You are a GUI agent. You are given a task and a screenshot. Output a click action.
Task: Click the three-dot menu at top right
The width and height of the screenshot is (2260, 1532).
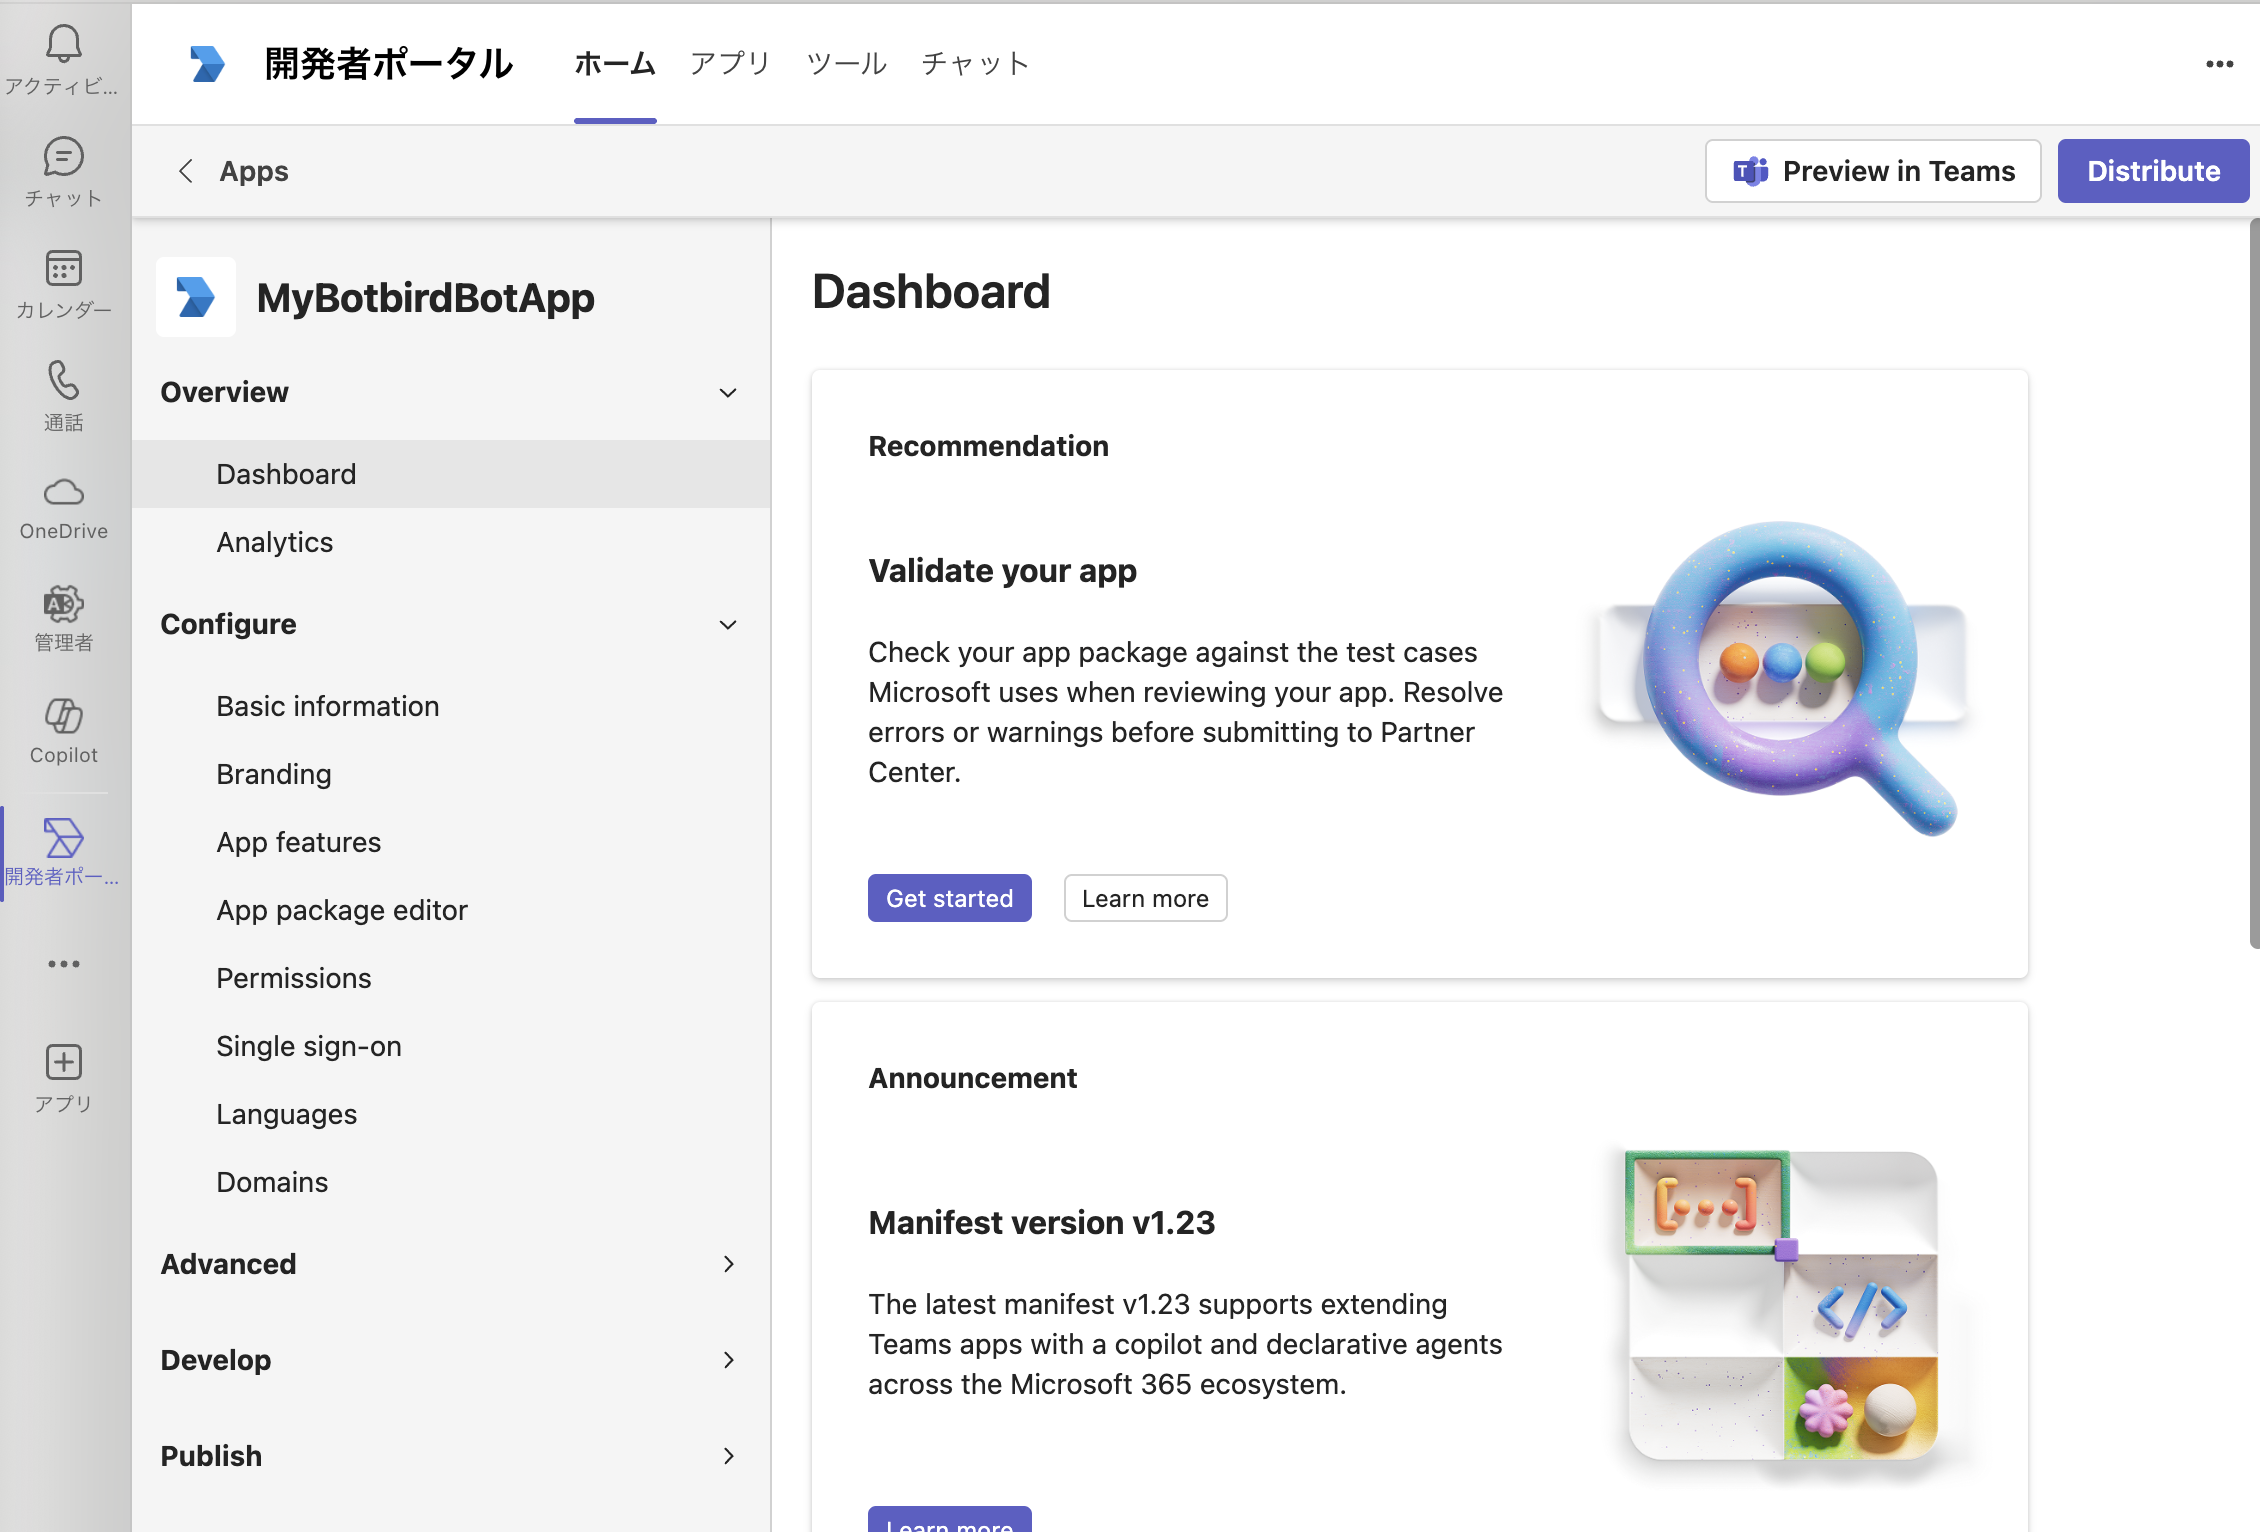tap(2219, 64)
